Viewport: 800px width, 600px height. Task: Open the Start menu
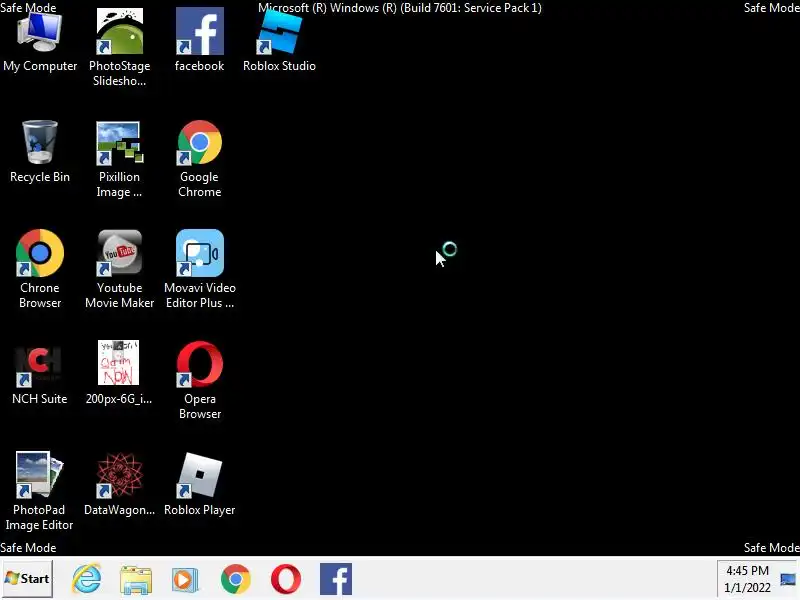[x=27, y=579]
